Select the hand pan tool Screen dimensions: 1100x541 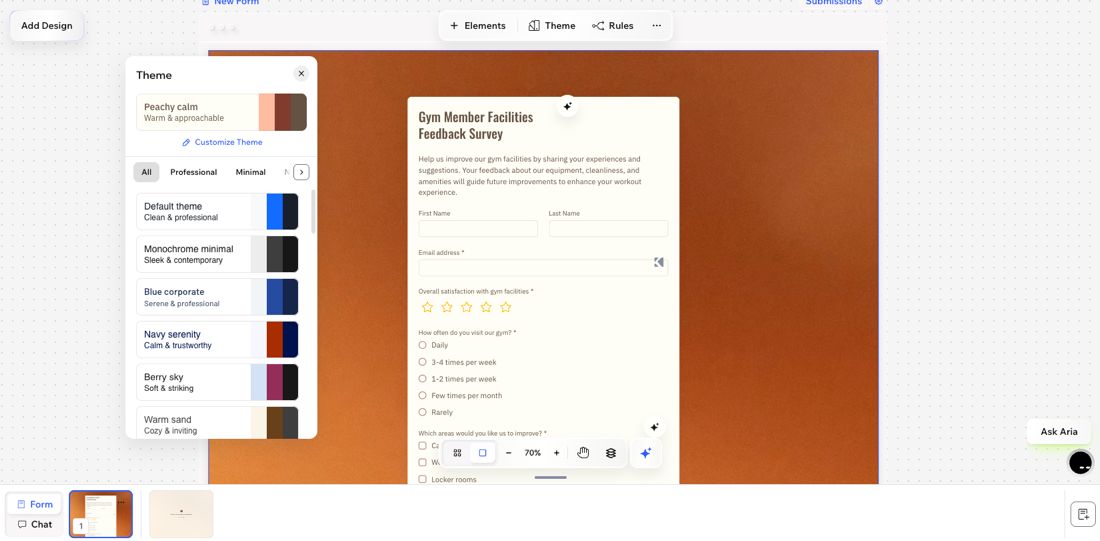583,453
